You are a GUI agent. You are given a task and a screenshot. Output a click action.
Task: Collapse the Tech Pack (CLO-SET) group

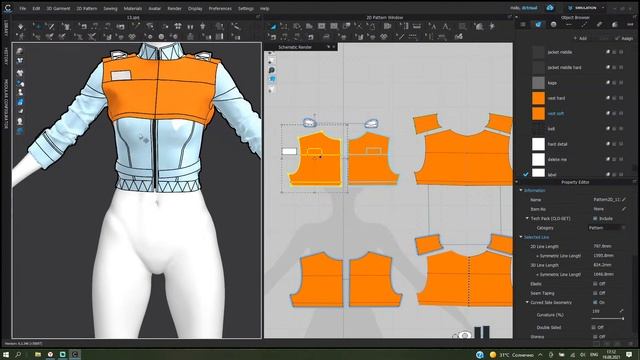click(x=527, y=218)
